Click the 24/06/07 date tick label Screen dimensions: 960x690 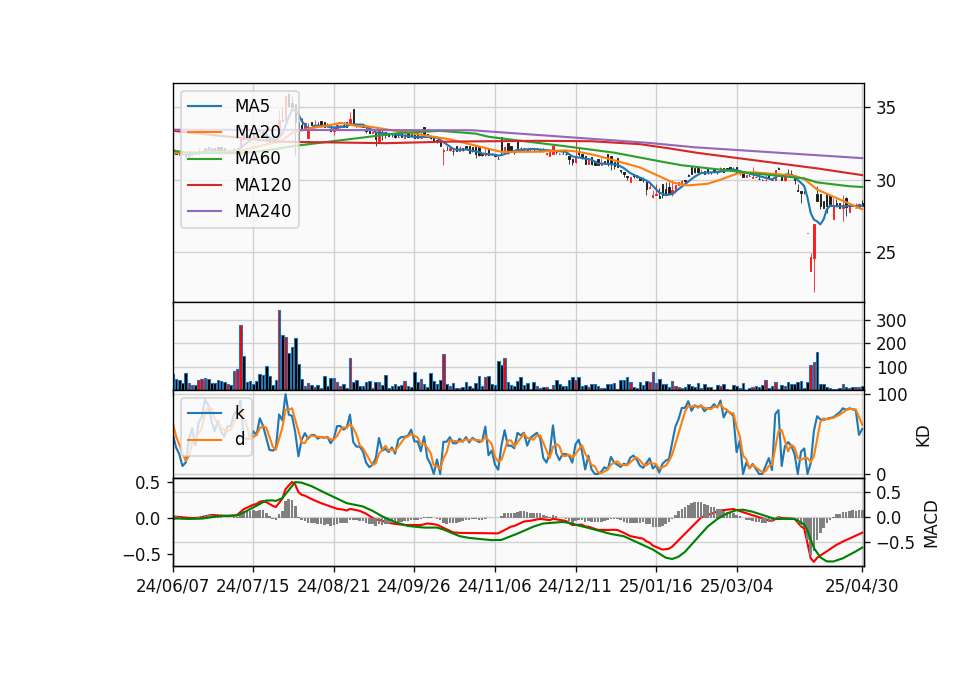[173, 586]
